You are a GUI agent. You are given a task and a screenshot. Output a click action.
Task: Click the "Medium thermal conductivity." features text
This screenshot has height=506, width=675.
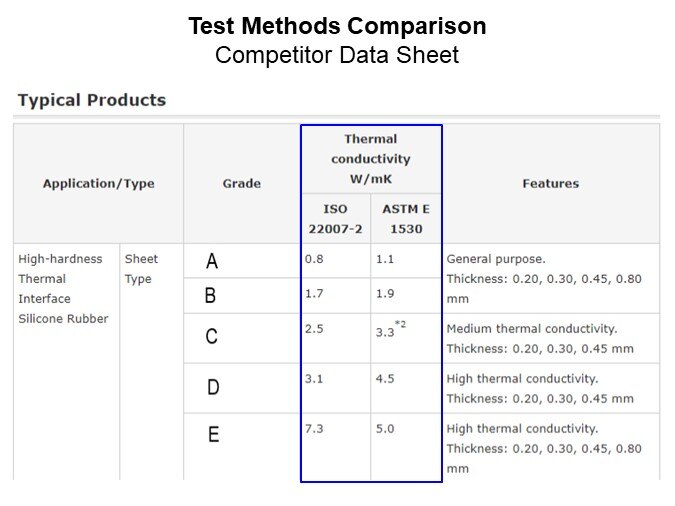[531, 329]
